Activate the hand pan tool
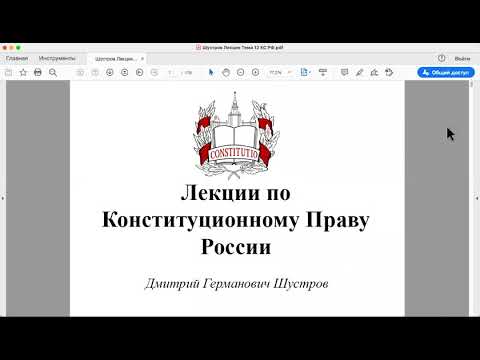480x360 pixels. tap(226, 72)
